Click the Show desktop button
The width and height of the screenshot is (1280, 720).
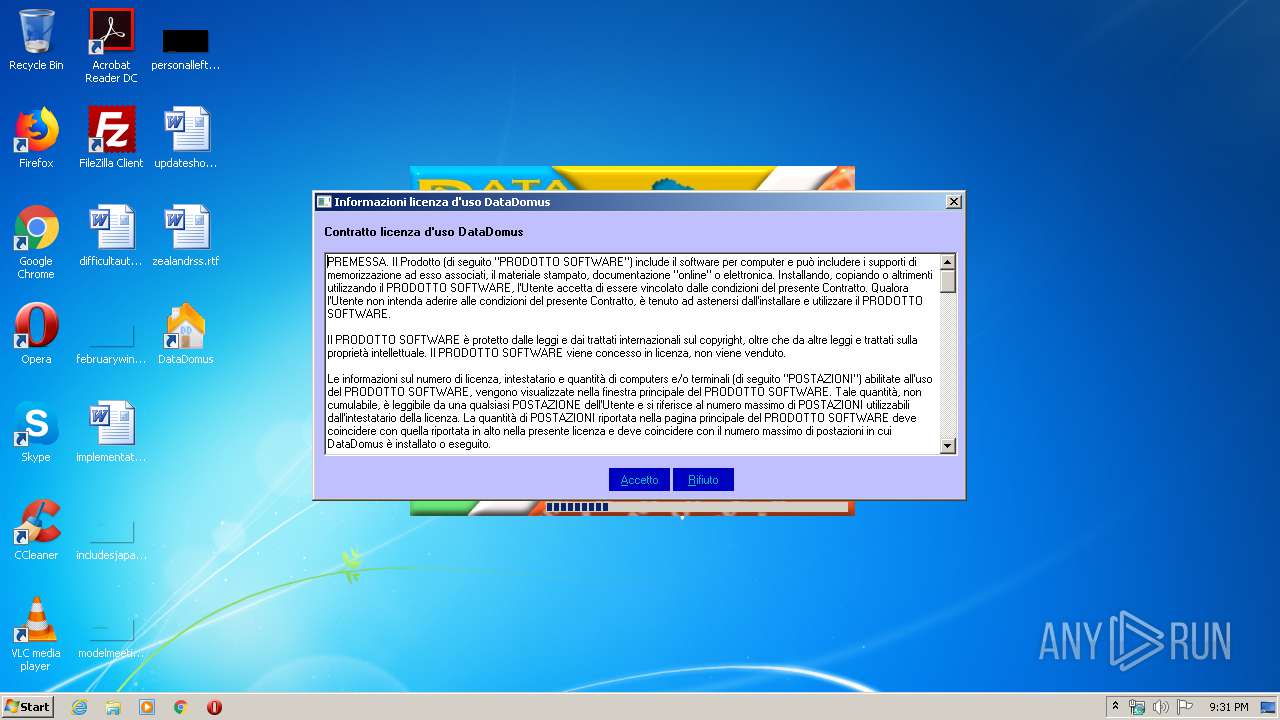[1270, 707]
